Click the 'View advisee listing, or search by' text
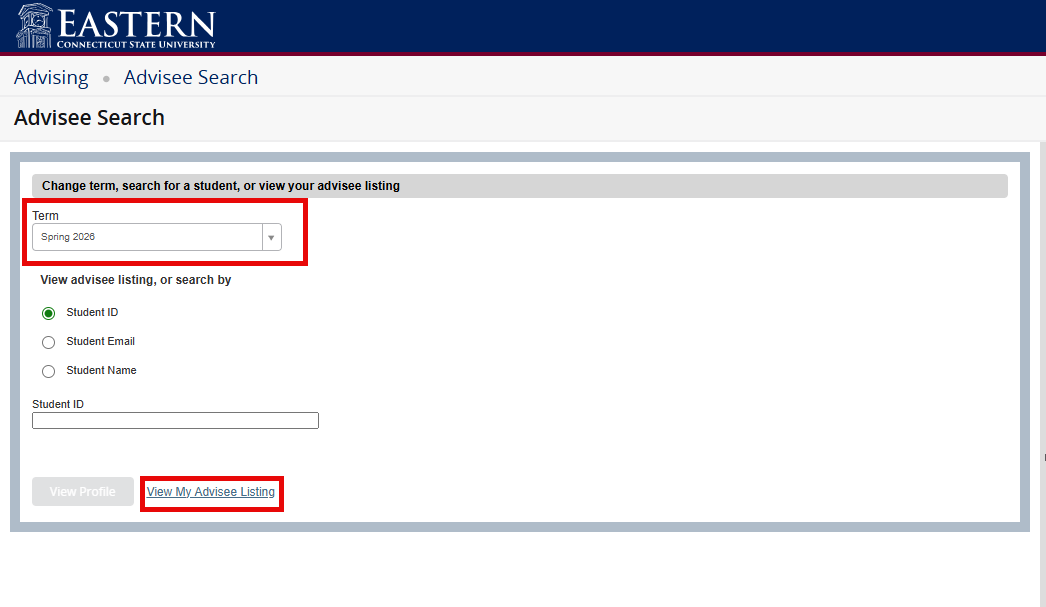This screenshot has width=1046, height=607. click(135, 280)
